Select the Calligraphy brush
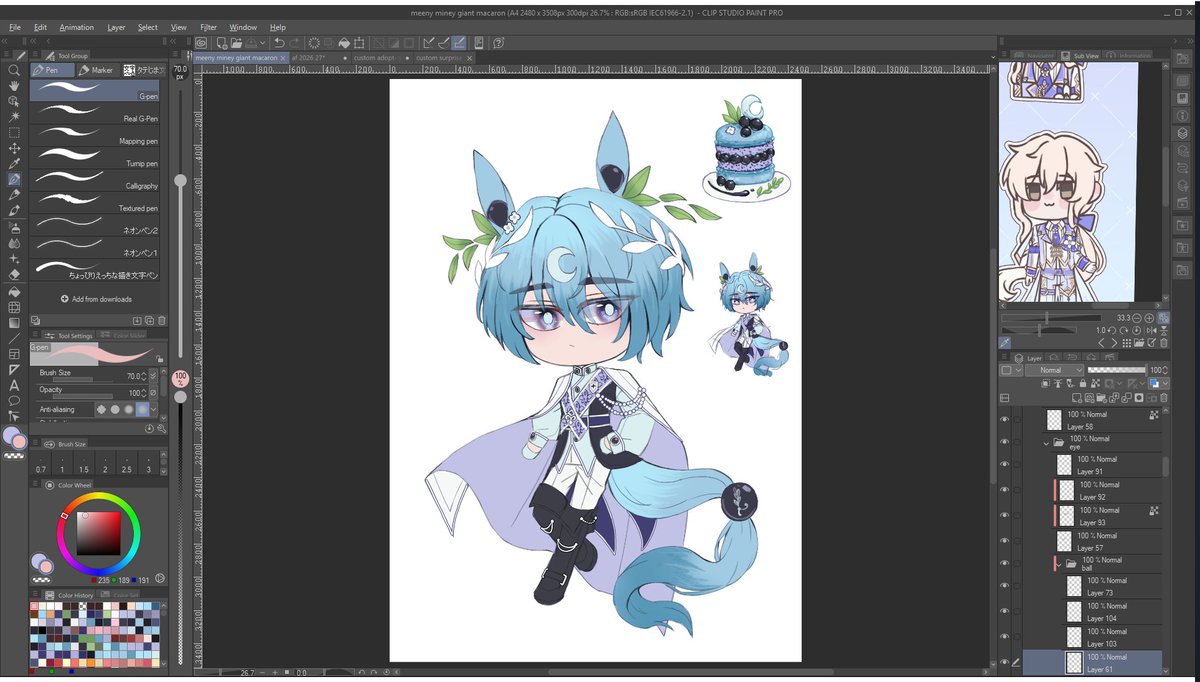Screen dimensions: 1200x682 pyautogui.click(x=94, y=180)
